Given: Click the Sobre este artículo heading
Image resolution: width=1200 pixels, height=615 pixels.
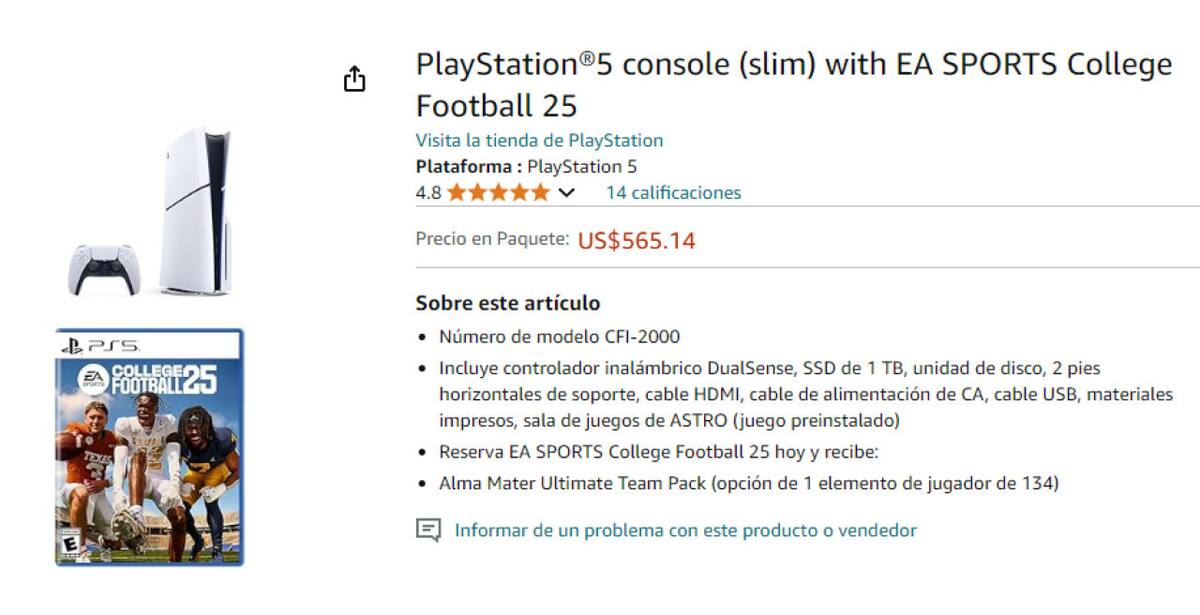Looking at the screenshot, I should 507,302.
